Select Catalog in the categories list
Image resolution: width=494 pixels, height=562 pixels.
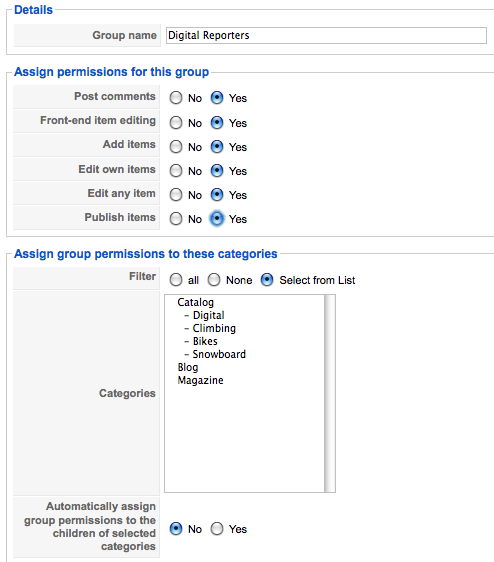[x=195, y=302]
